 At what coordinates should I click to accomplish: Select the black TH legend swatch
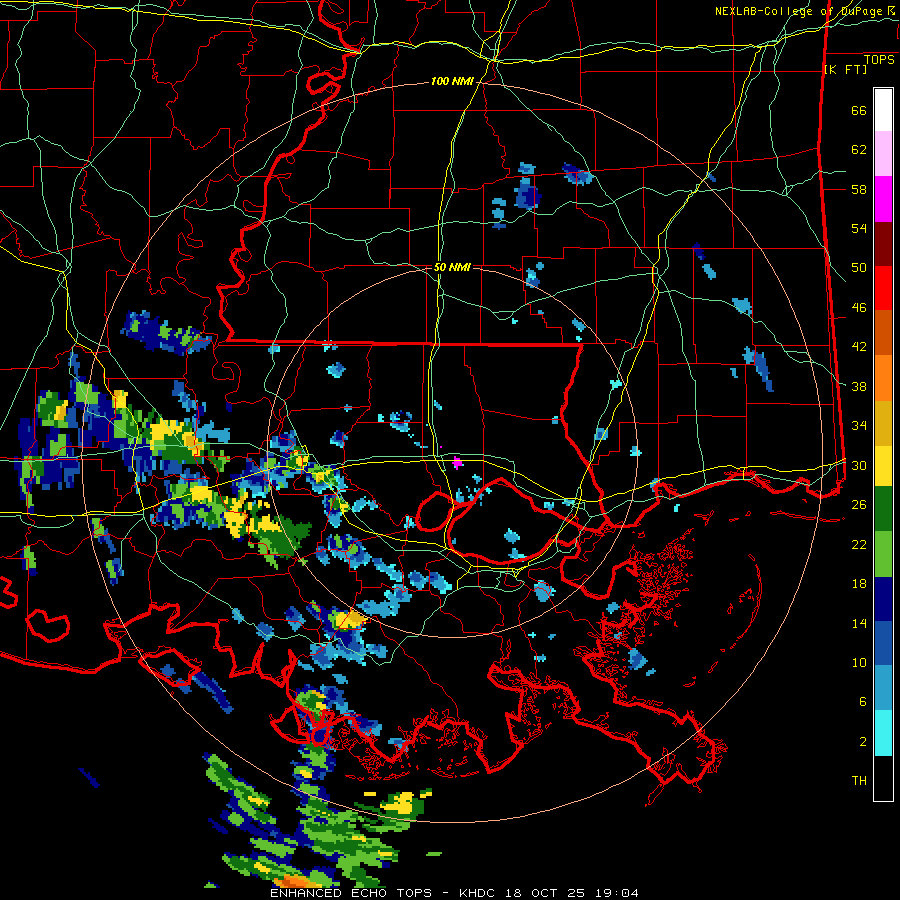tap(883, 778)
